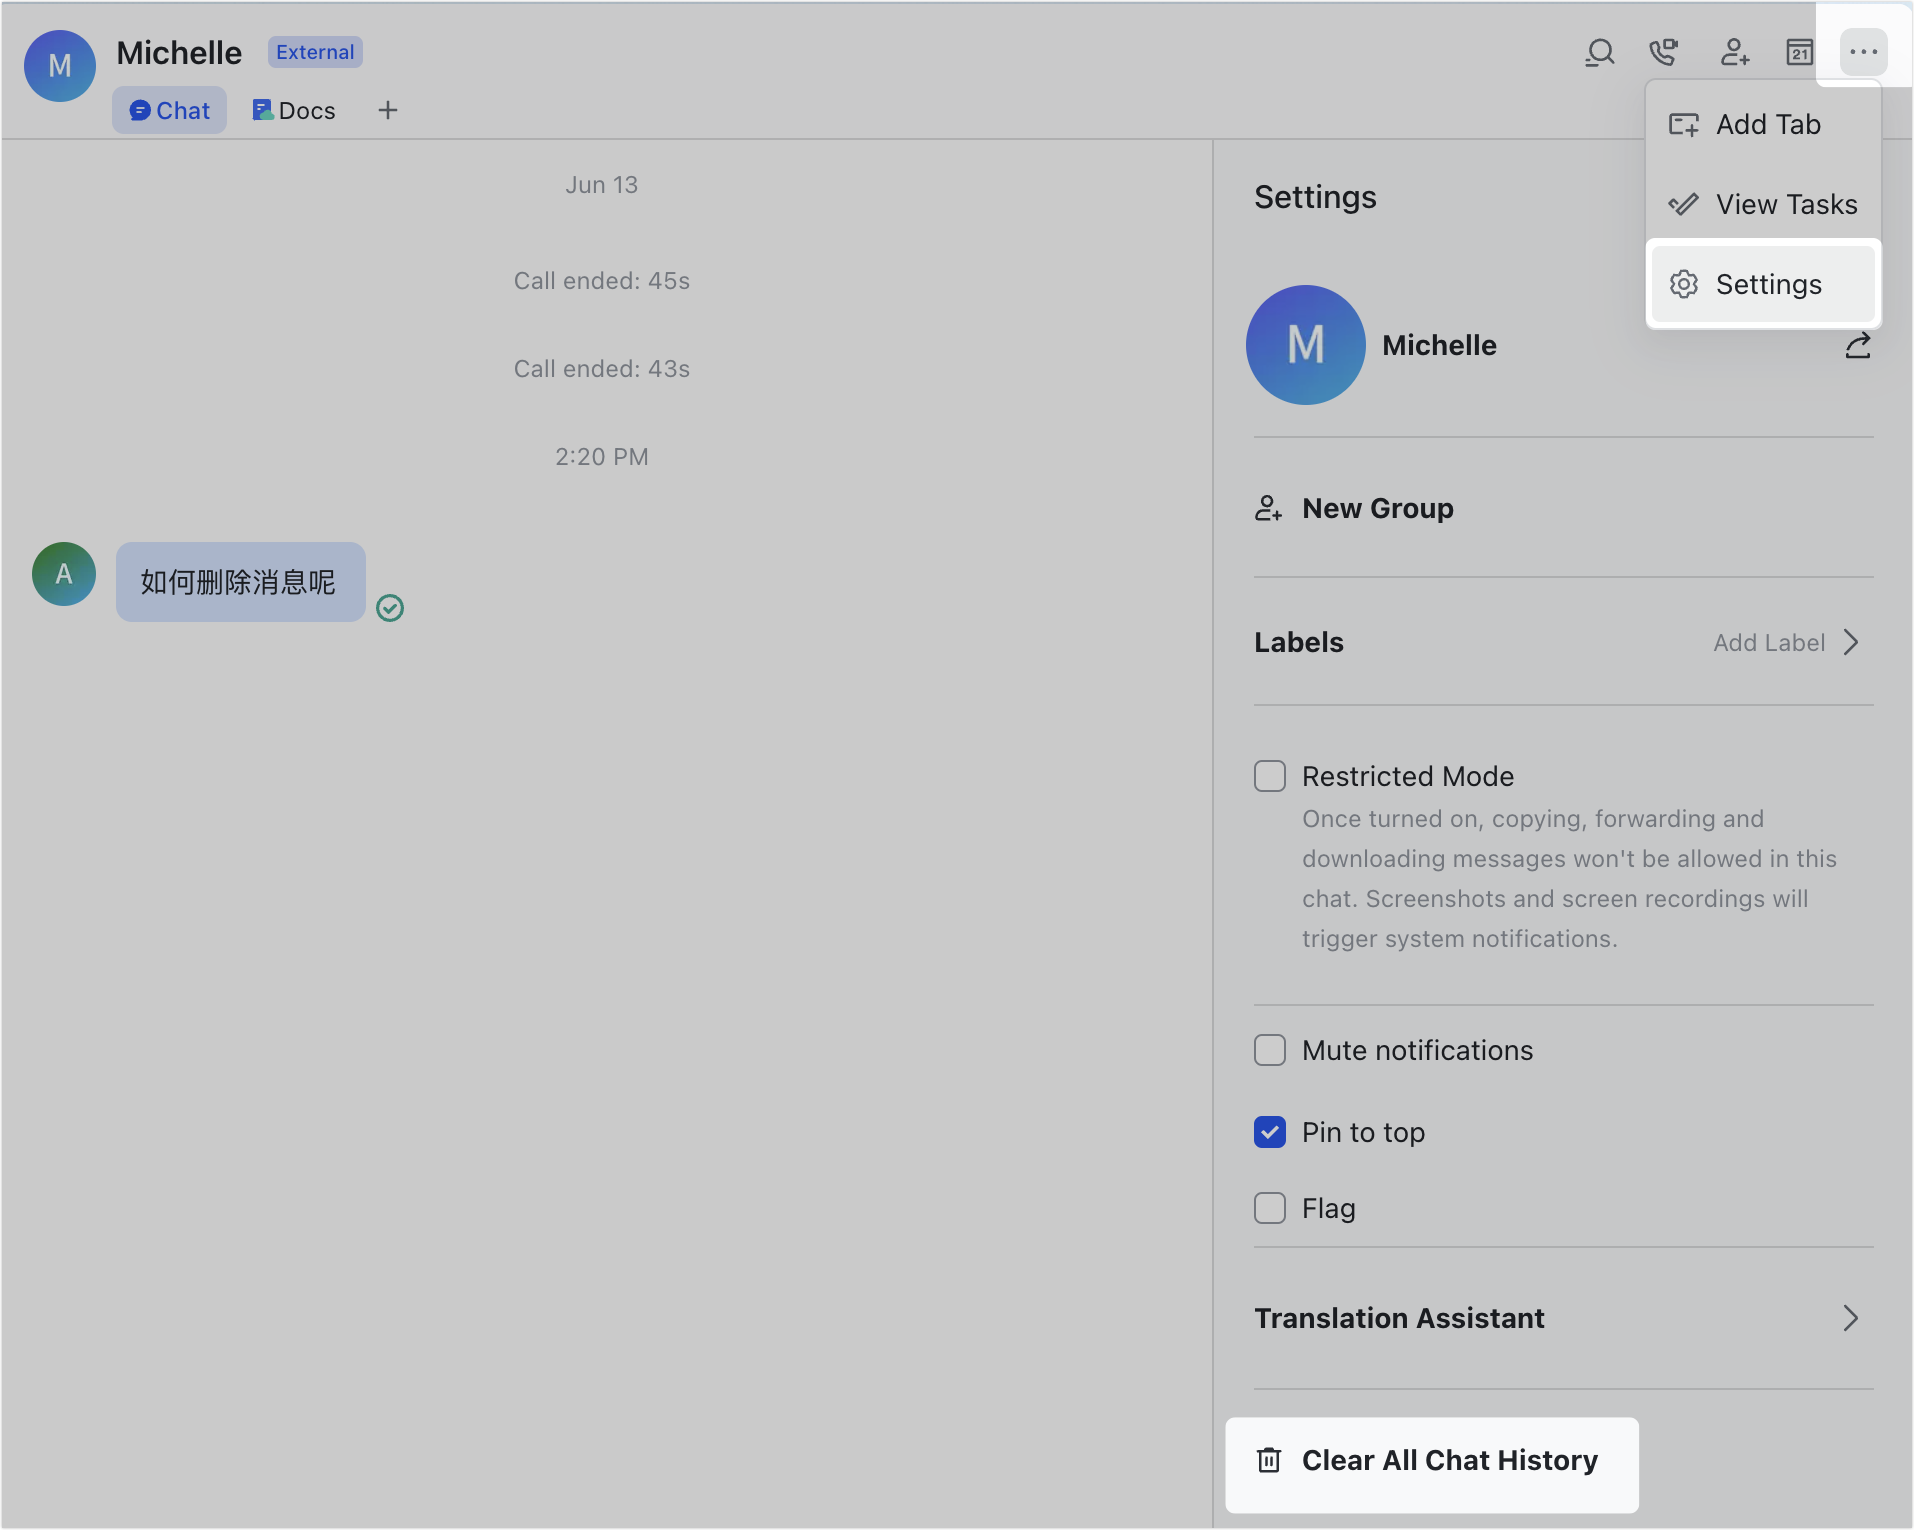This screenshot has width=1914, height=1530.
Task: Click the share arrow next to Michelle's name
Action: coord(1858,345)
